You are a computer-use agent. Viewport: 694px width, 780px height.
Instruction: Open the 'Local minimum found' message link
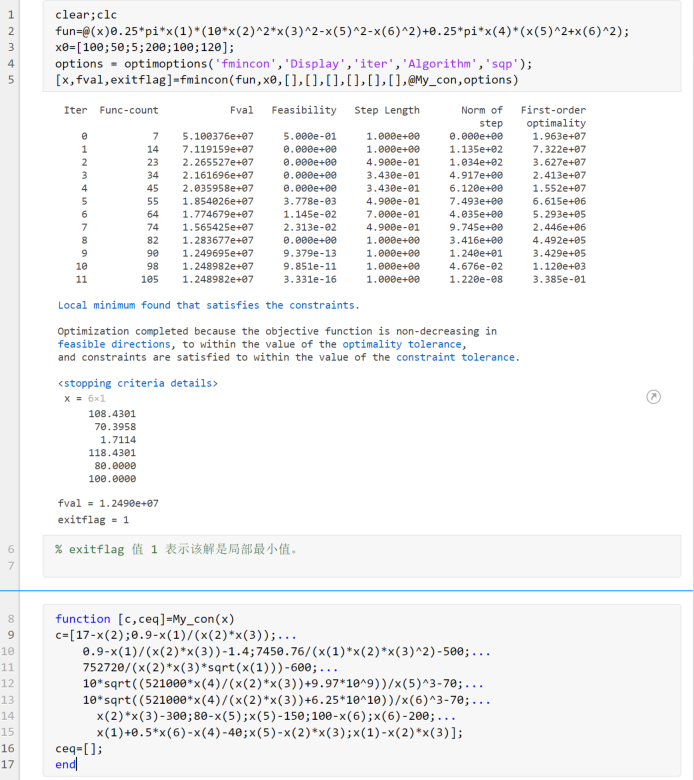point(208,305)
